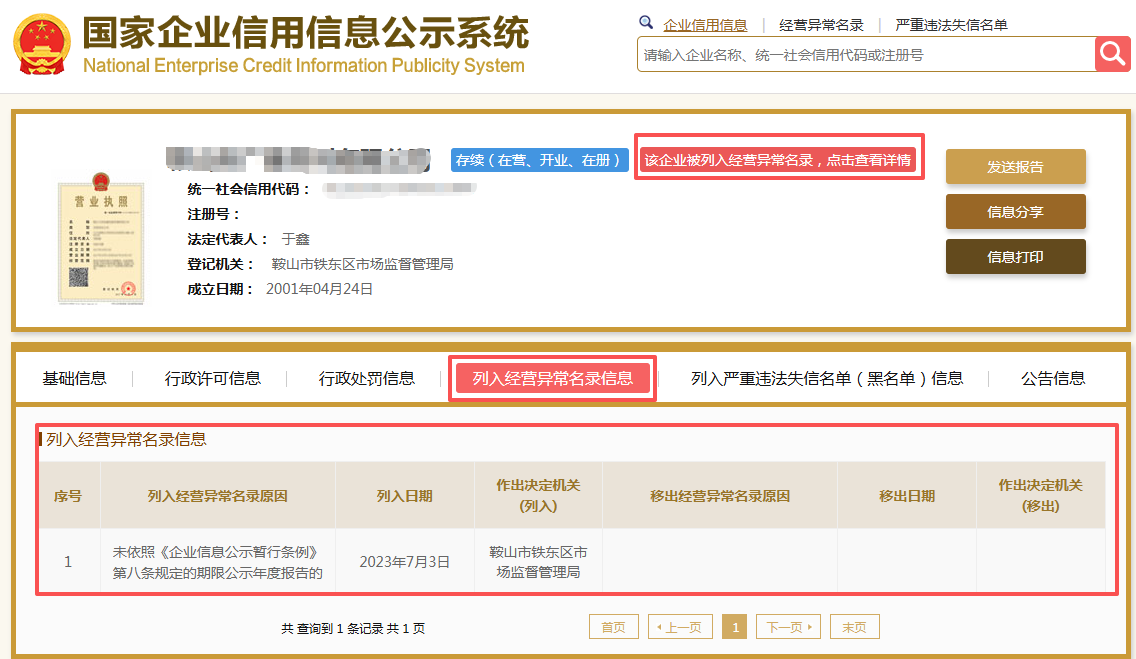Screen dimensions: 1136x659
Task: Go to 首页 in the pagination
Action: click(x=613, y=627)
